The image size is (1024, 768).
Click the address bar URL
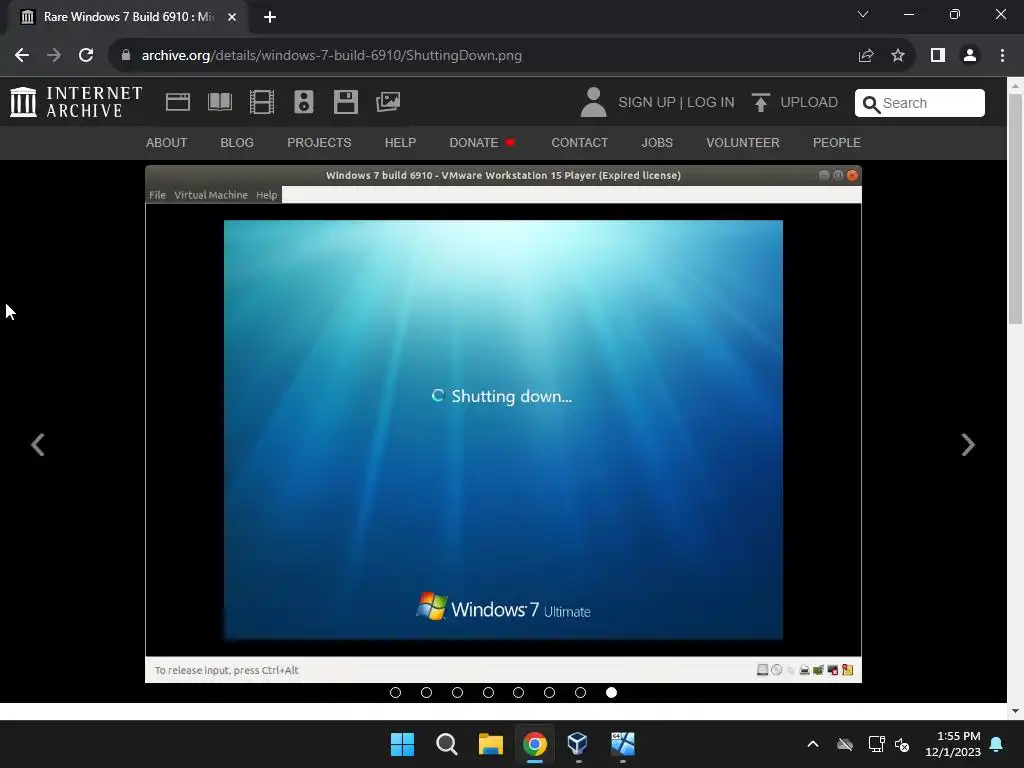[332, 56]
